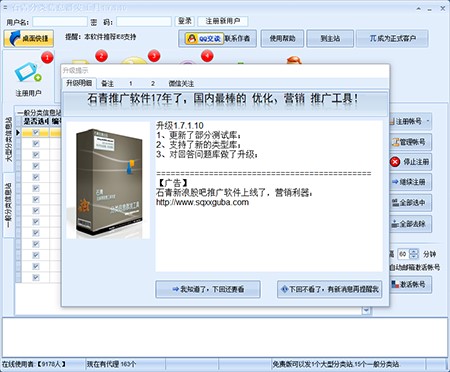
Task: Click the 注册帐号 dropdown button
Action: pos(411,121)
